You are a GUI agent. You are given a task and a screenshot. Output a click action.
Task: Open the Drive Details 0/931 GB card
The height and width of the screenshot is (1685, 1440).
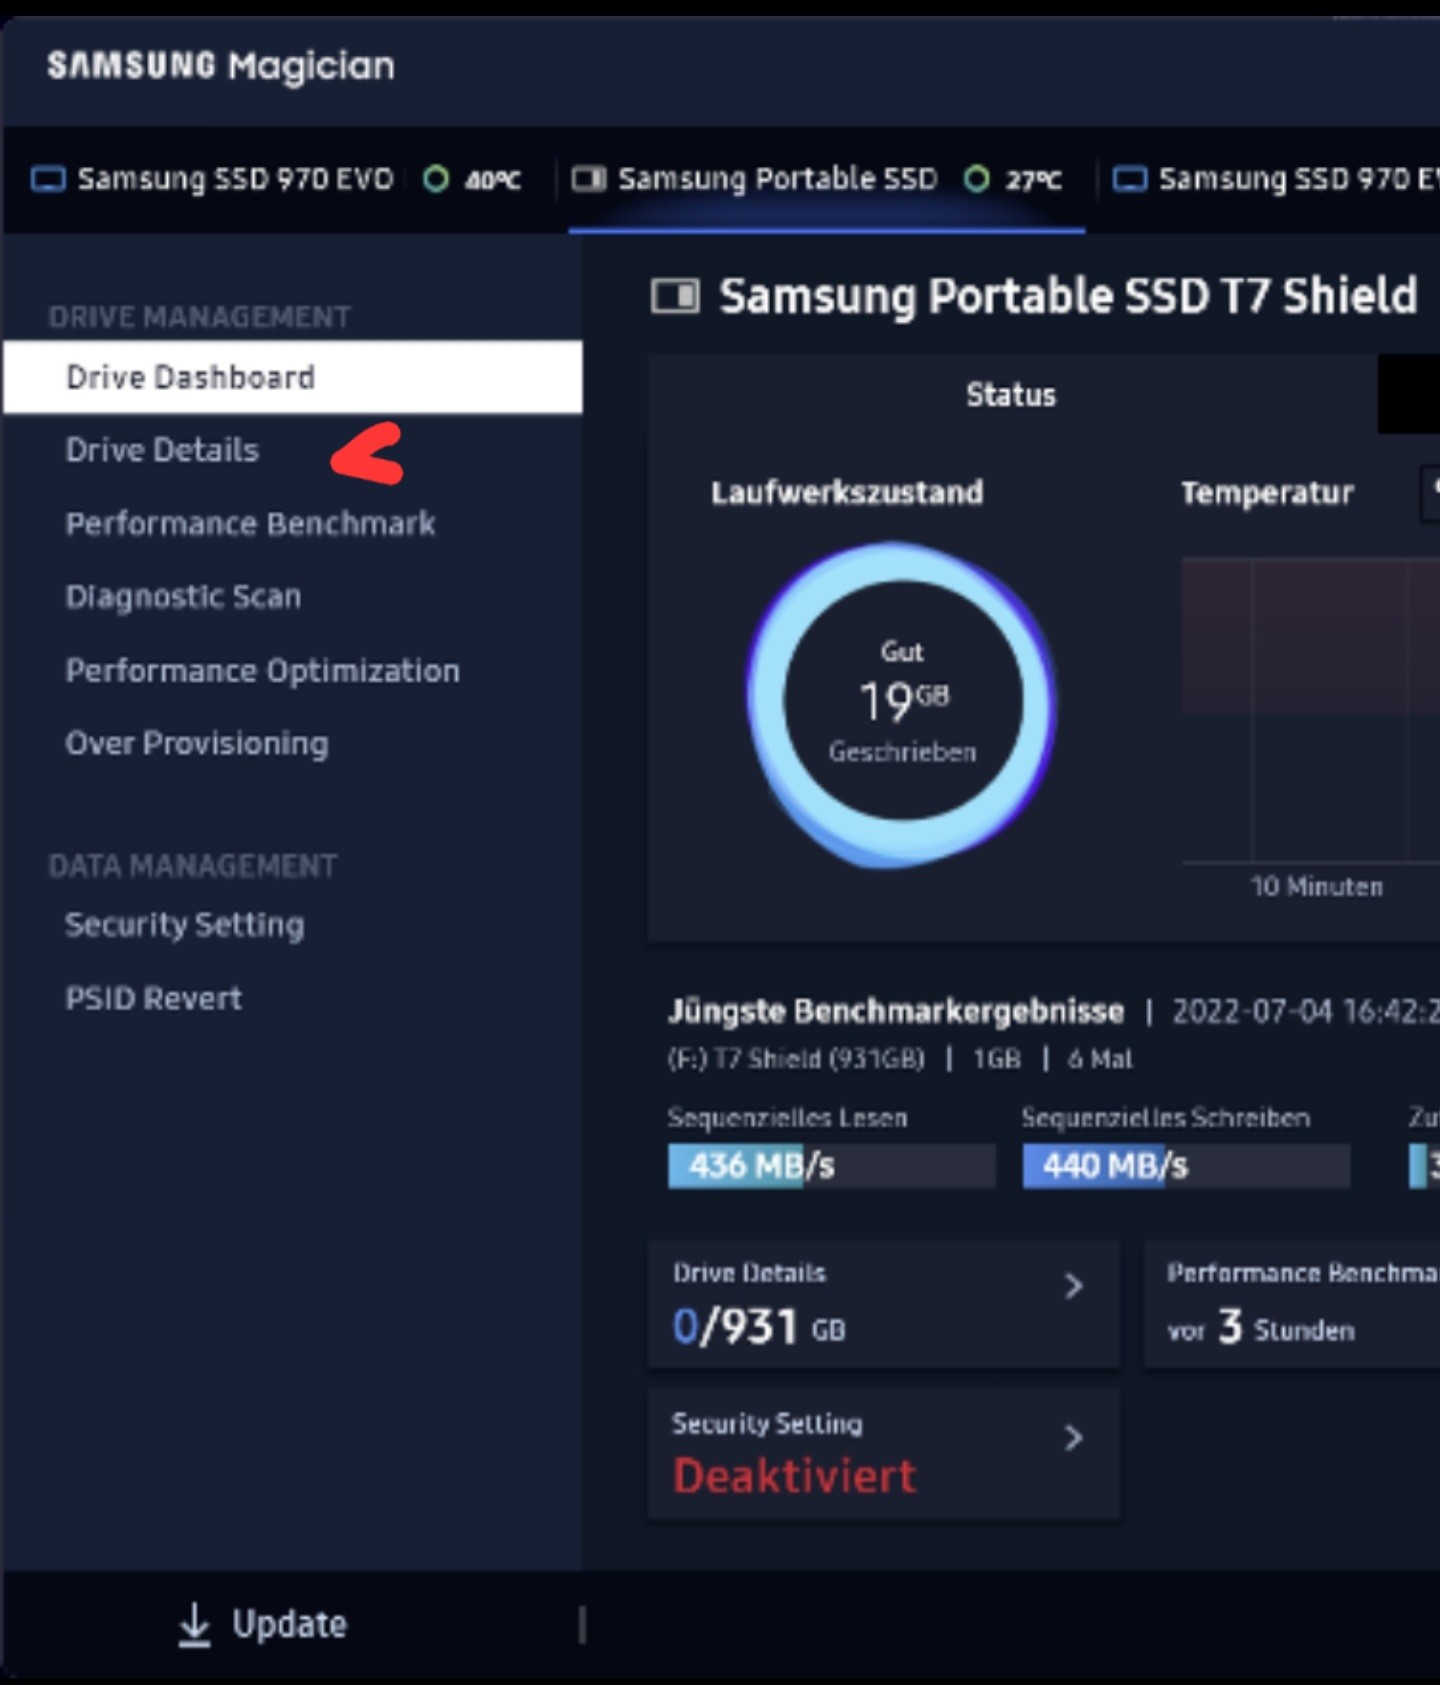pos(883,1305)
